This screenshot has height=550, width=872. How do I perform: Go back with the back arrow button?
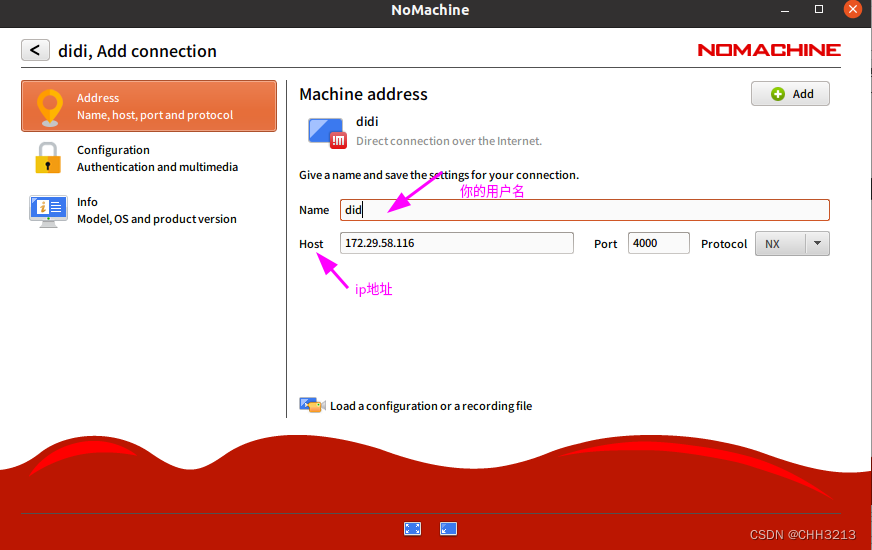[35, 50]
